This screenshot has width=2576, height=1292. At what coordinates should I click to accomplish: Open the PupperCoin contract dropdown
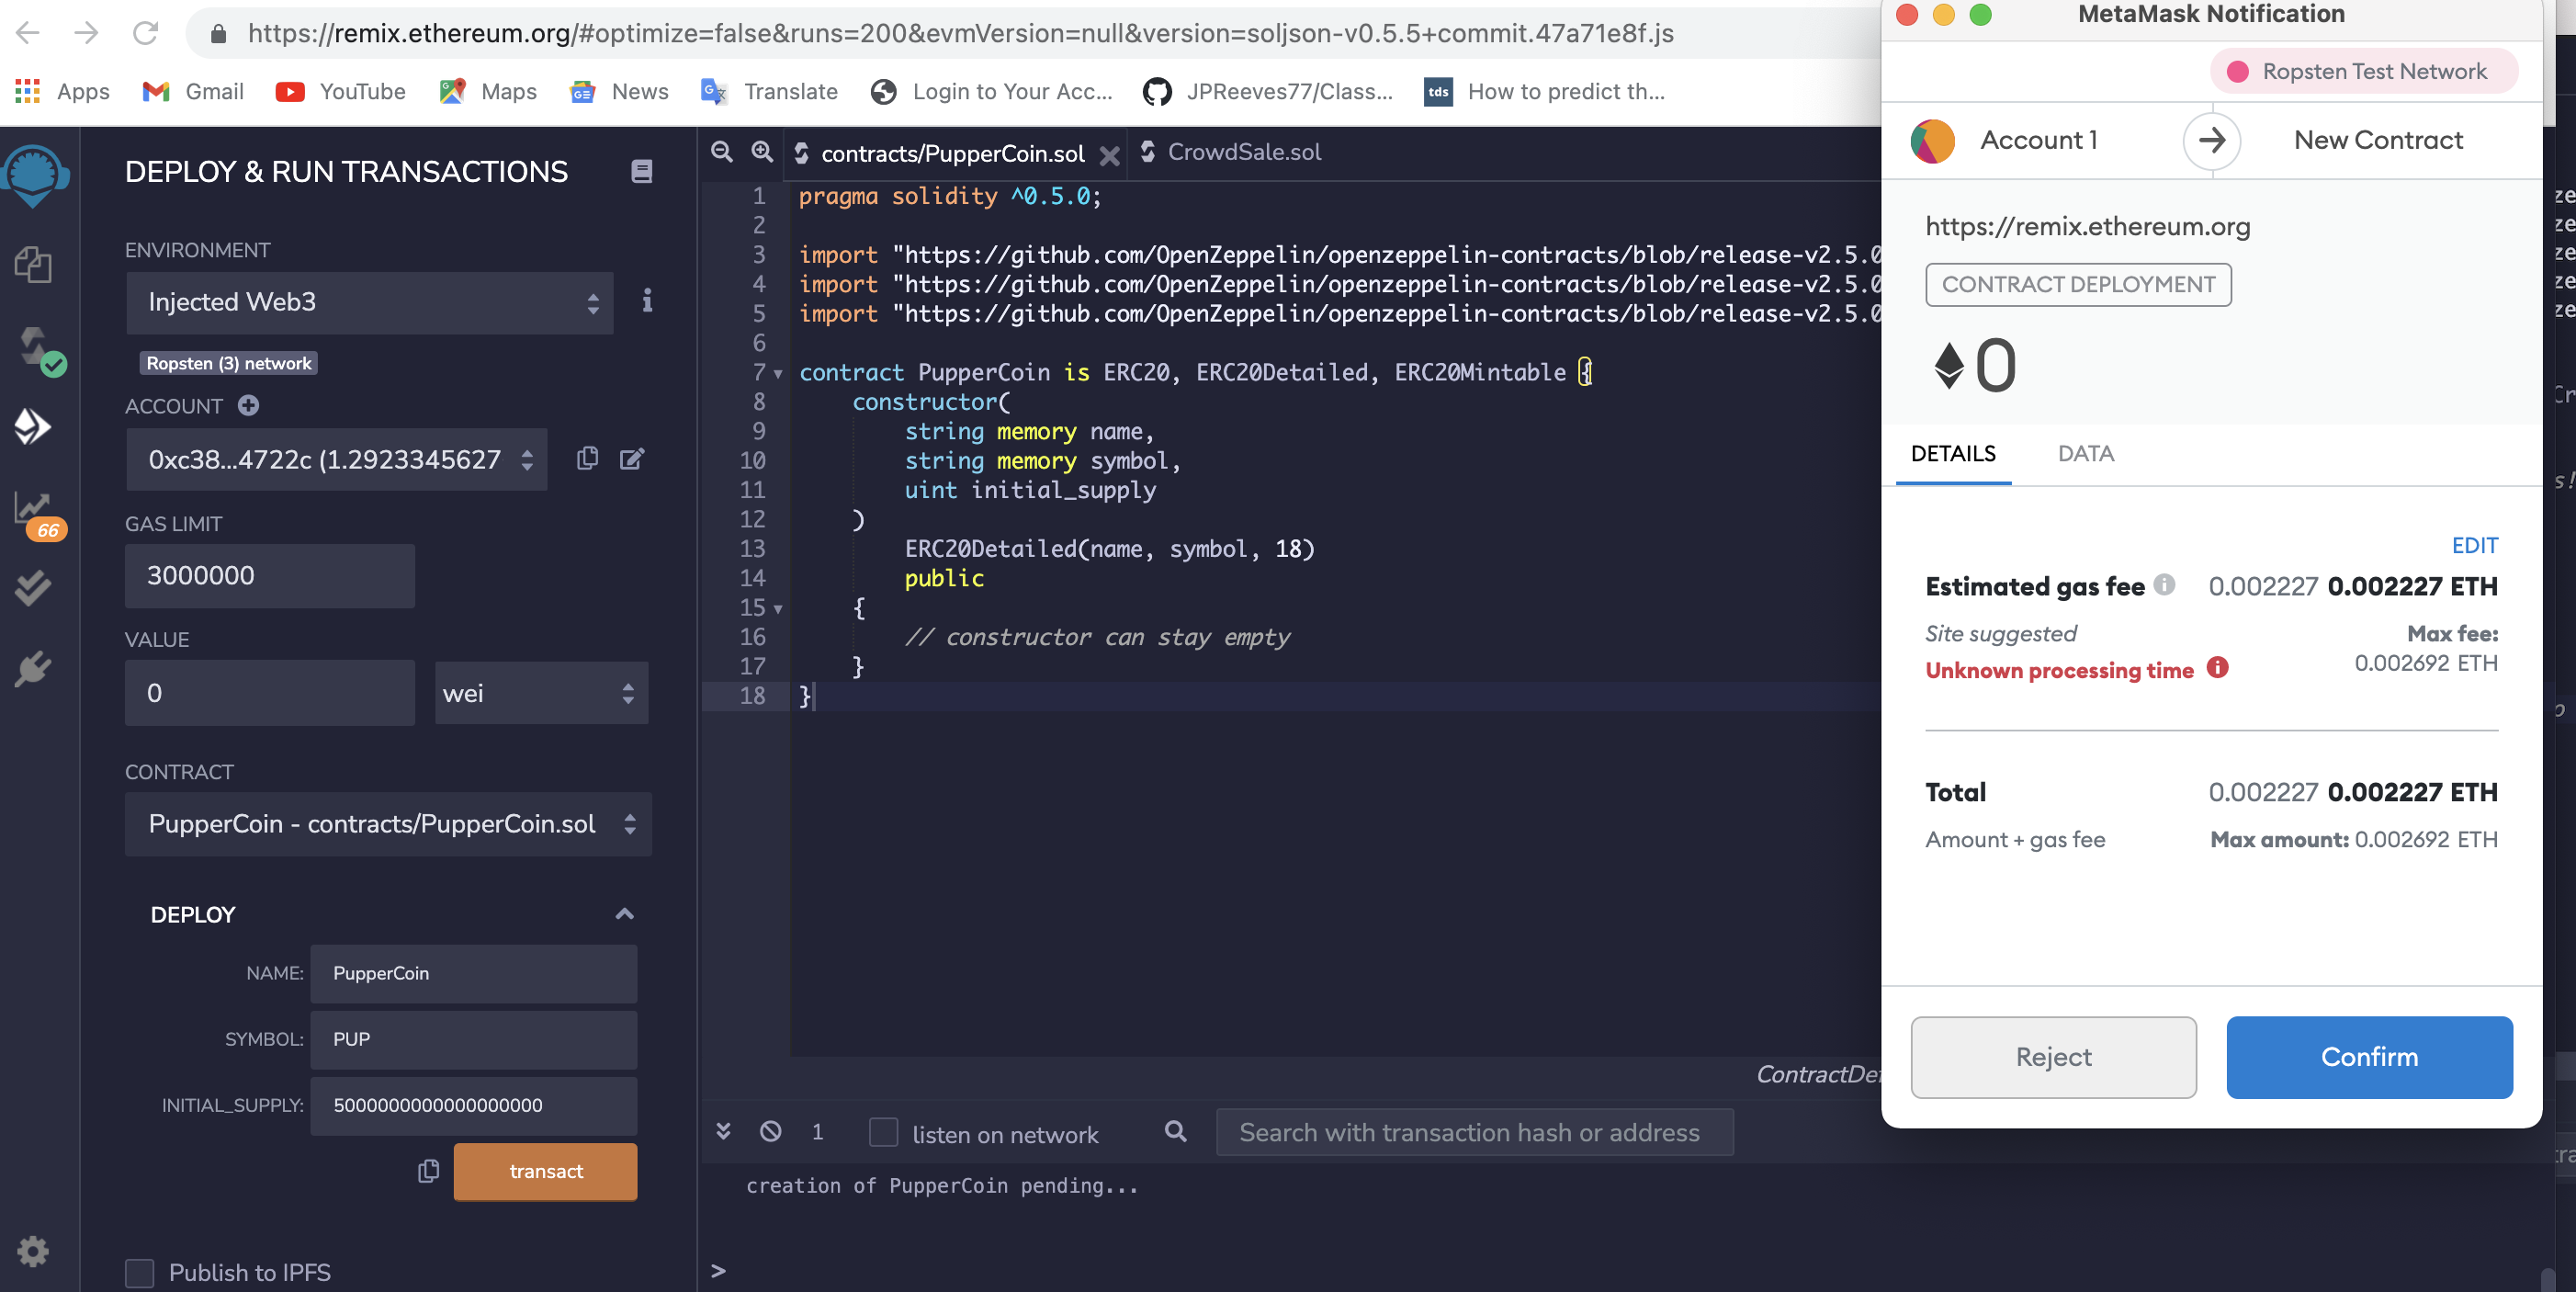click(389, 823)
